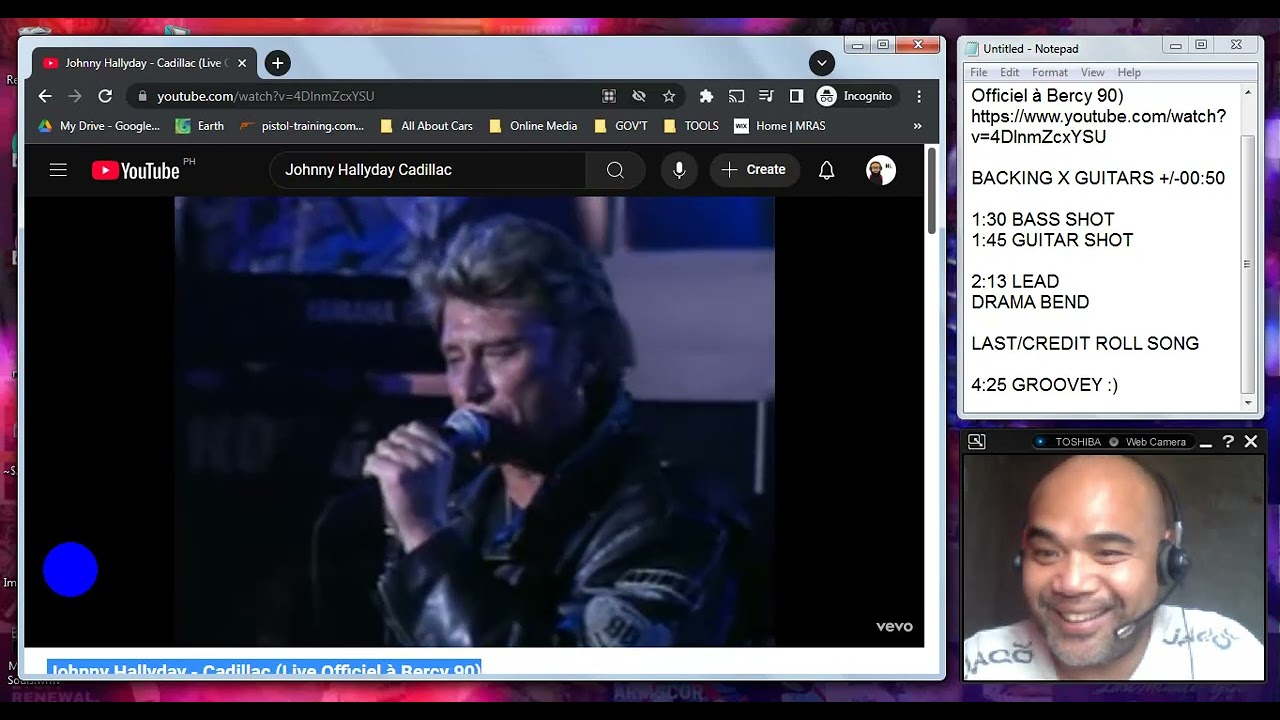Viewport: 1280px width, 720px height.
Task: Click the Notepad scroll down arrow
Action: point(1247,403)
